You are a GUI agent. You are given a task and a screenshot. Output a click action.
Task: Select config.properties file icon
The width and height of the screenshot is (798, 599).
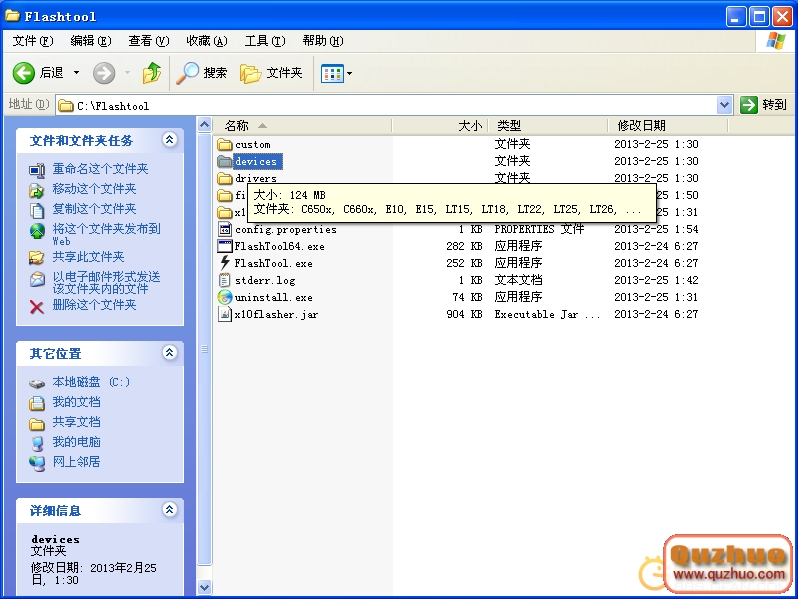(224, 229)
